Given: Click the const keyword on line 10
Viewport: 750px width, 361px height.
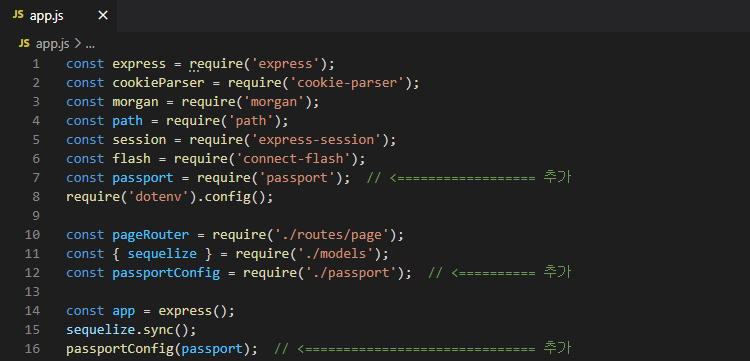Looking at the screenshot, I should (x=85, y=235).
